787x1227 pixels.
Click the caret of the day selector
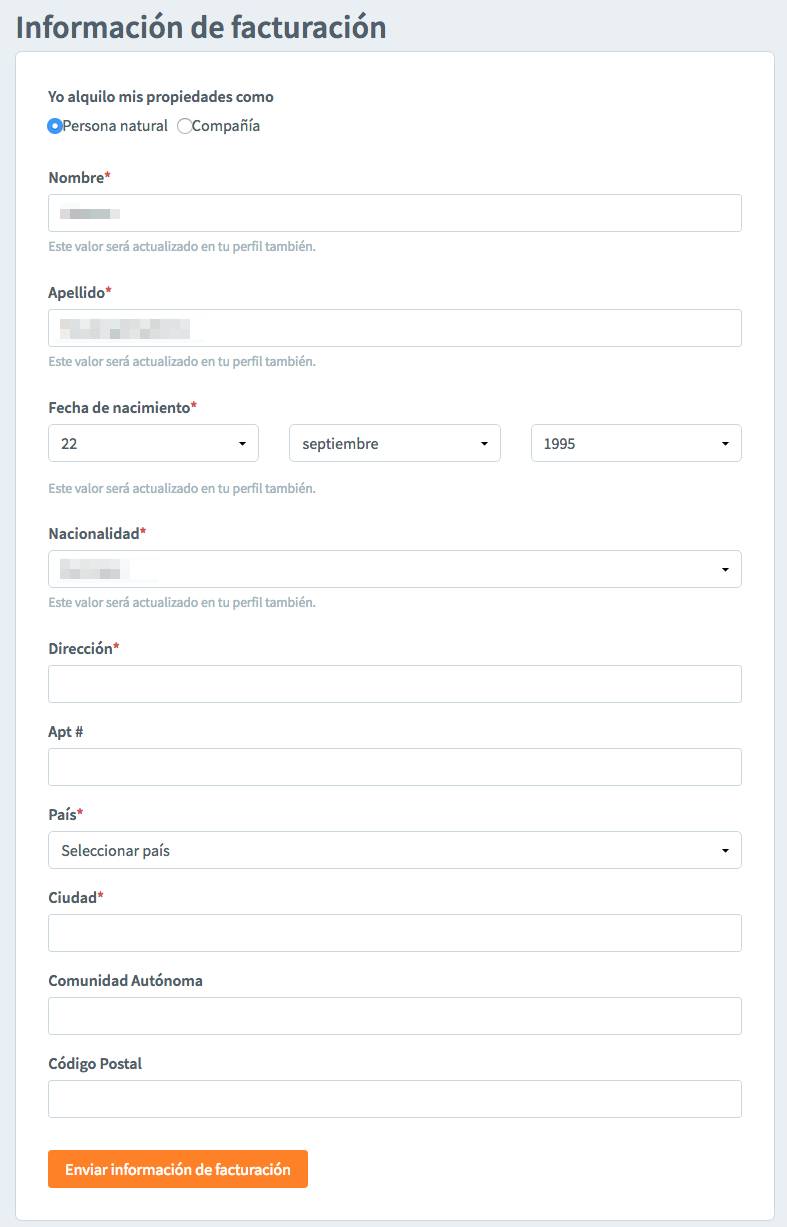click(x=242, y=444)
